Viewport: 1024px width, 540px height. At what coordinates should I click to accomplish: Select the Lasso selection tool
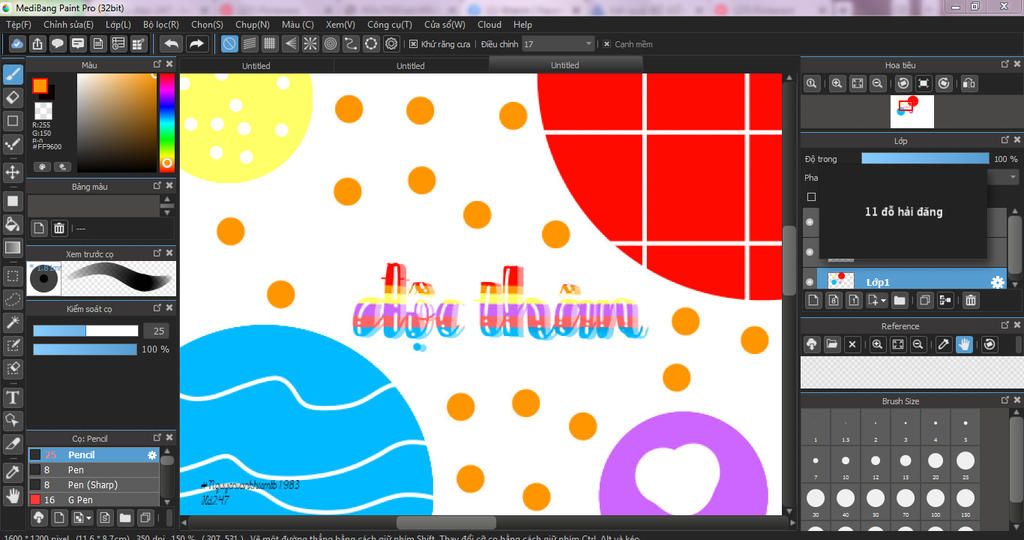(x=12, y=299)
